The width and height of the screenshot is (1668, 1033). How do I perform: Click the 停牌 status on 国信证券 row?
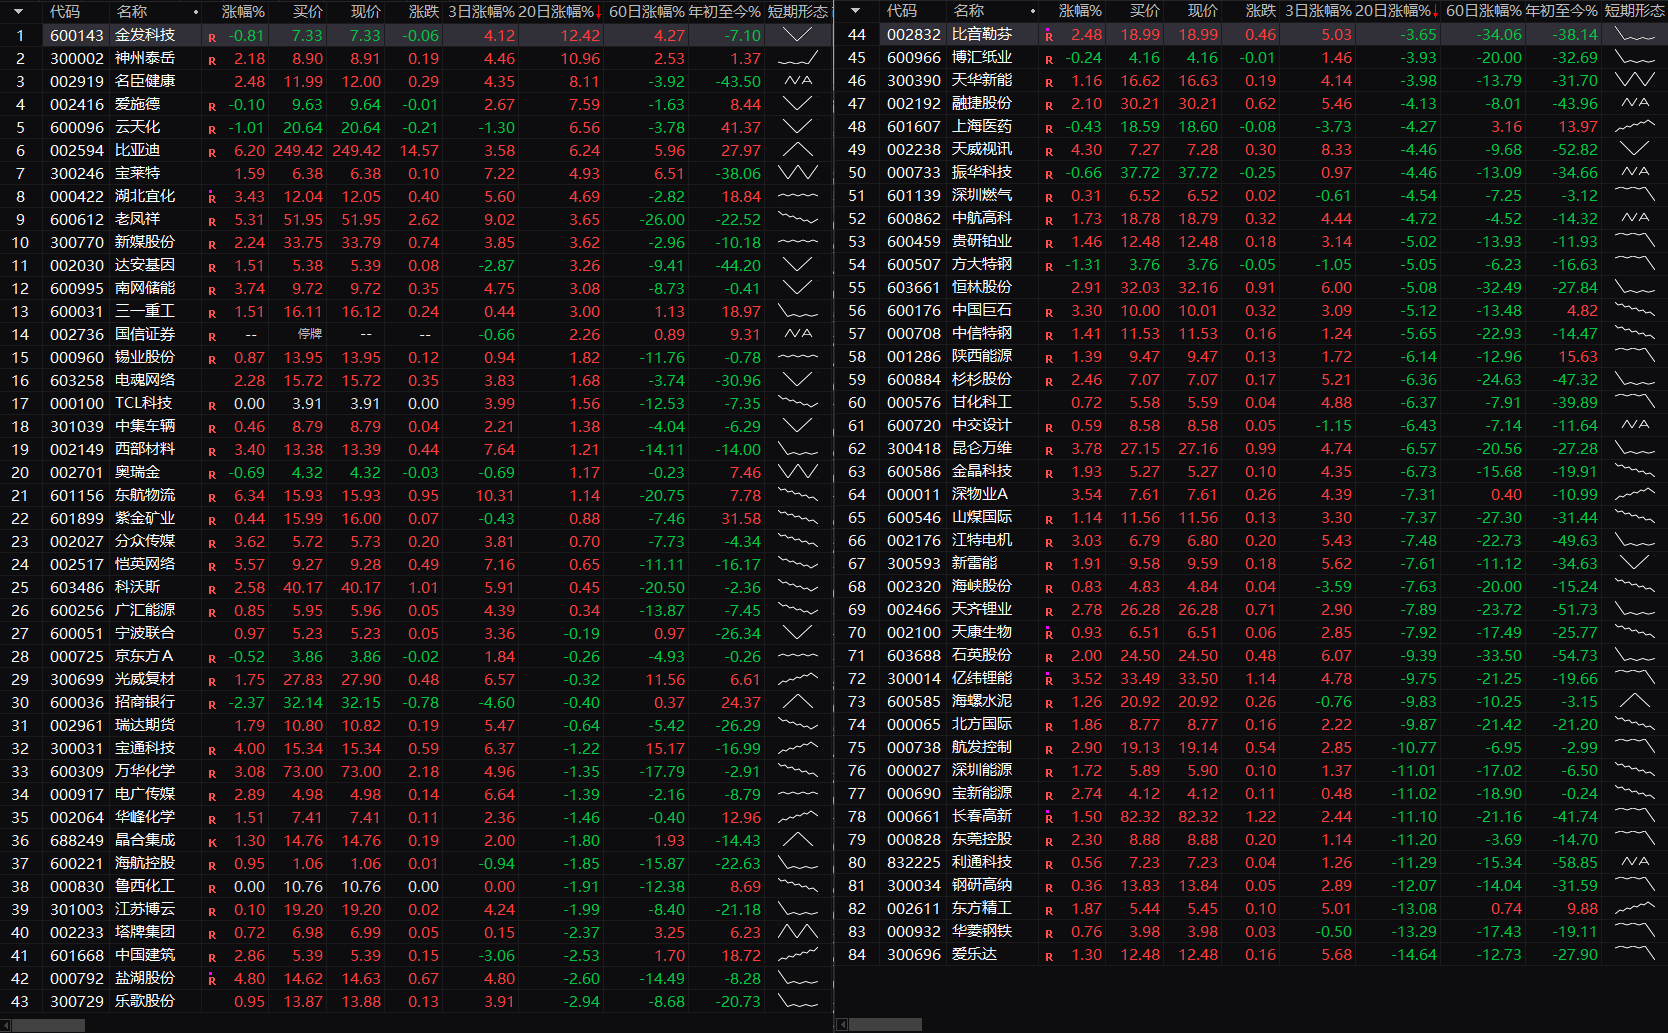[310, 334]
